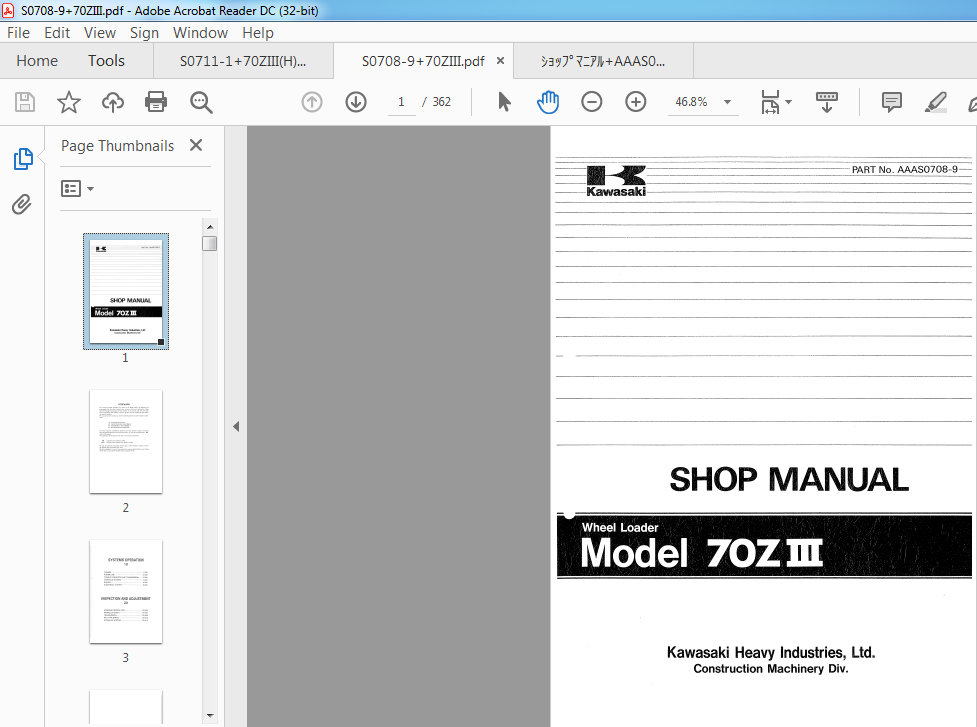The height and width of the screenshot is (727, 977).
Task: Click the SHOP MANUAL heading in document
Action: pyautogui.click(x=789, y=480)
